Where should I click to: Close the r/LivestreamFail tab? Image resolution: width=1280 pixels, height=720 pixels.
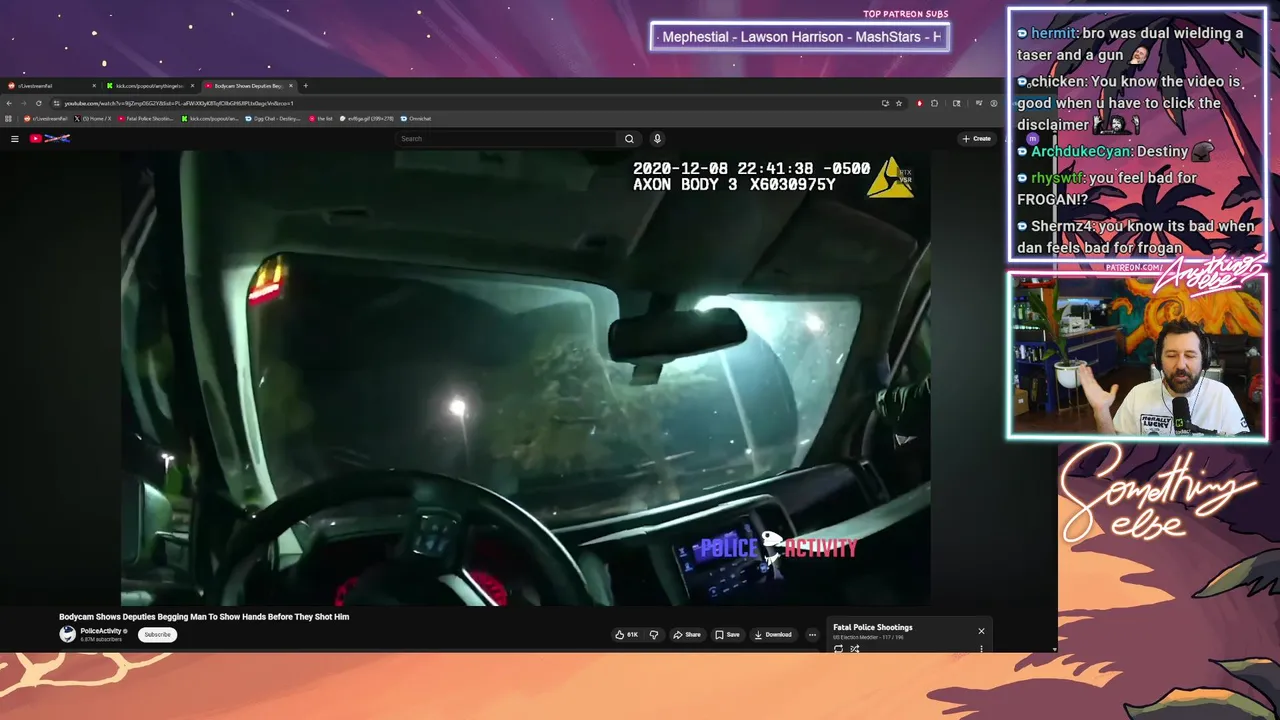click(x=94, y=86)
